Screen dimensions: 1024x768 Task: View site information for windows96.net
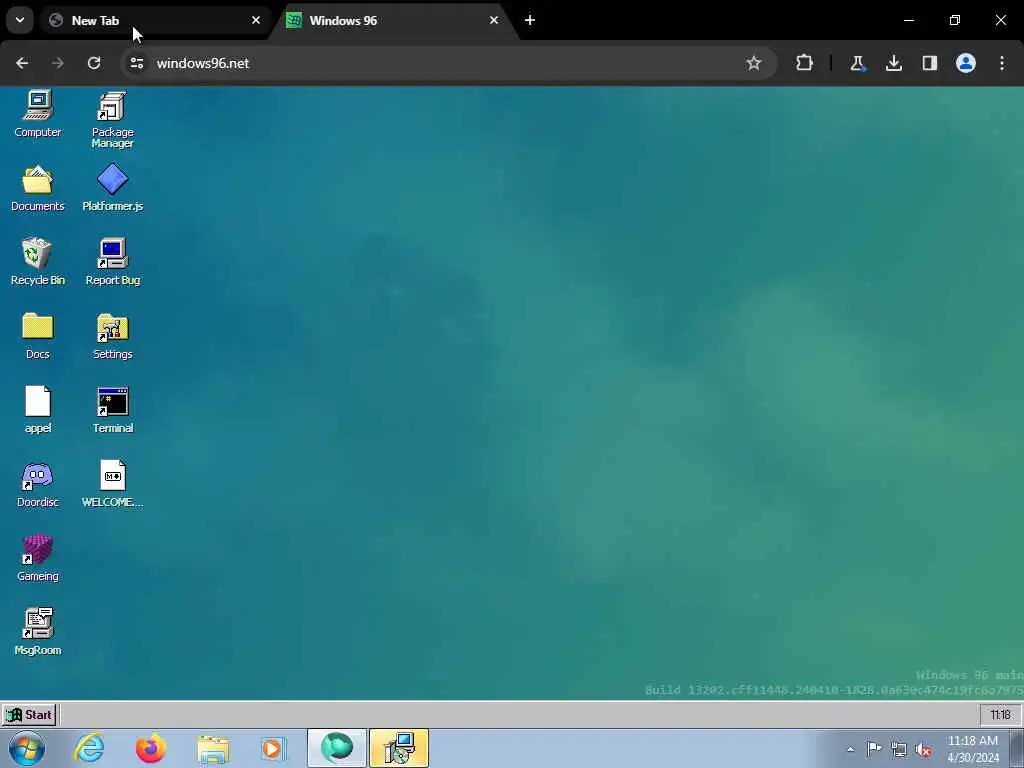136,63
